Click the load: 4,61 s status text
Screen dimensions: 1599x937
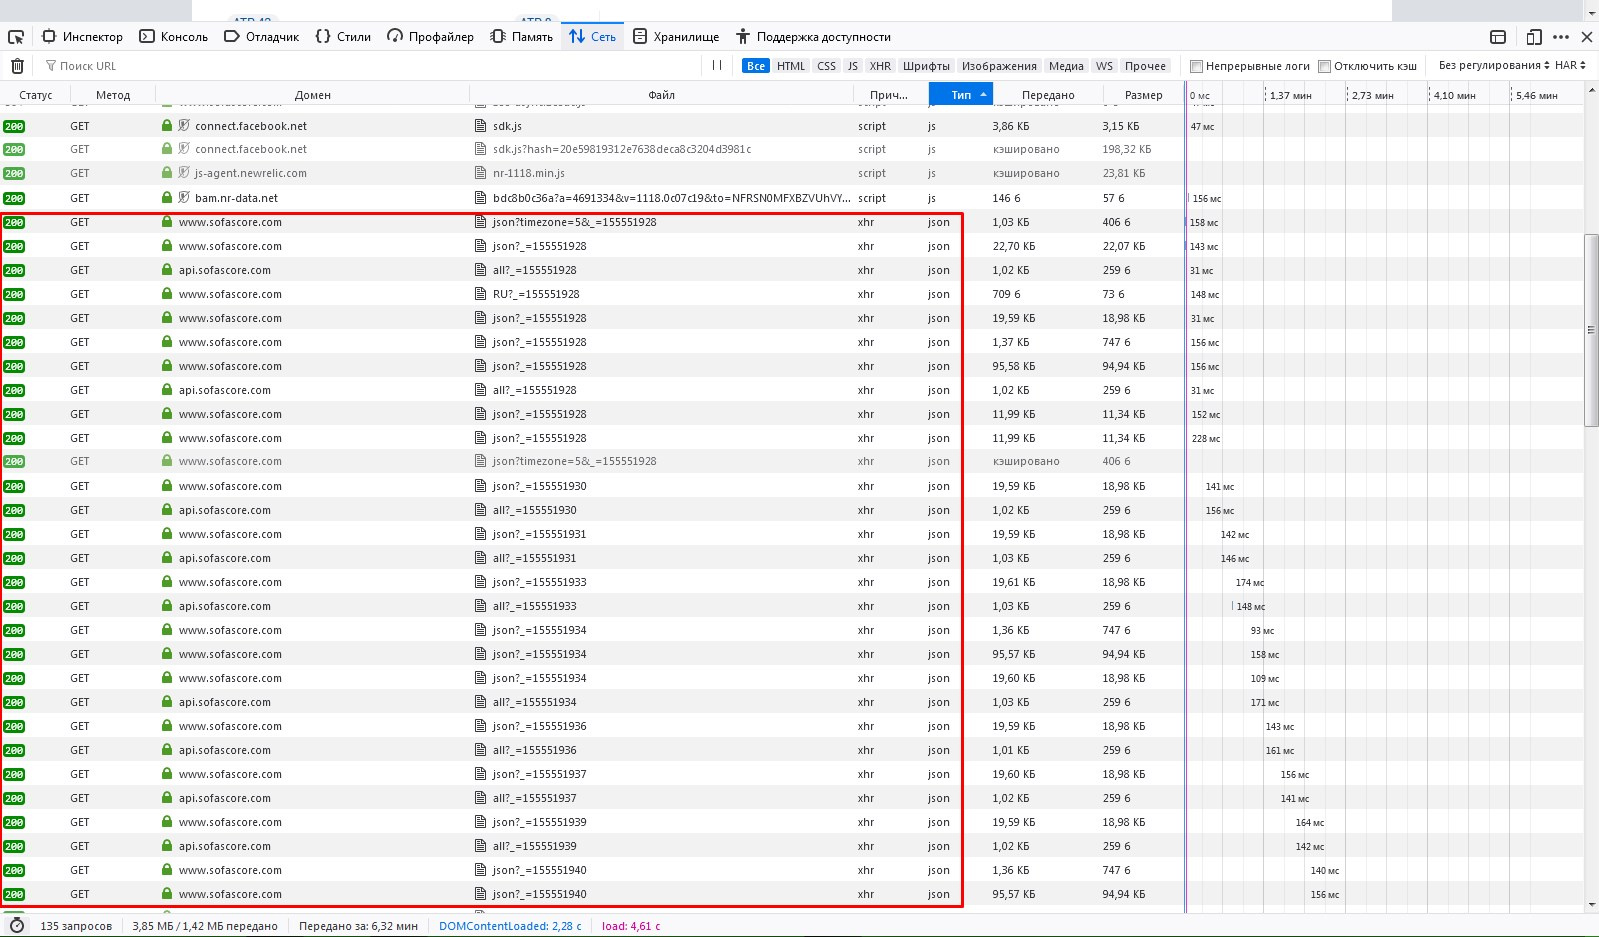point(630,926)
